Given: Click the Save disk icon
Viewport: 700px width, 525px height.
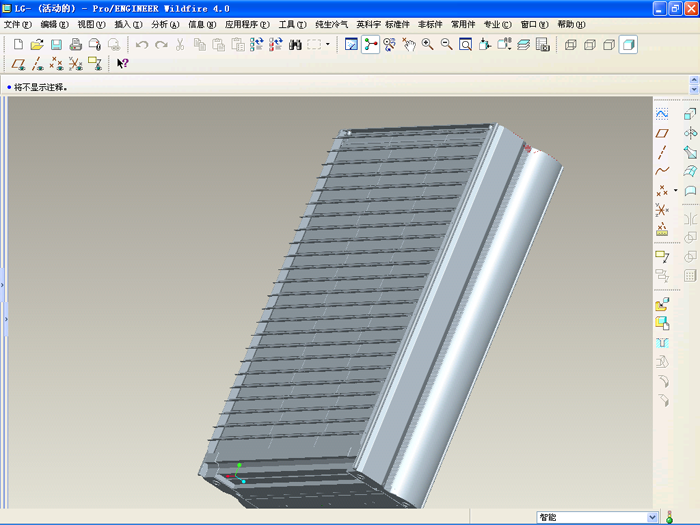Looking at the screenshot, I should (56, 44).
